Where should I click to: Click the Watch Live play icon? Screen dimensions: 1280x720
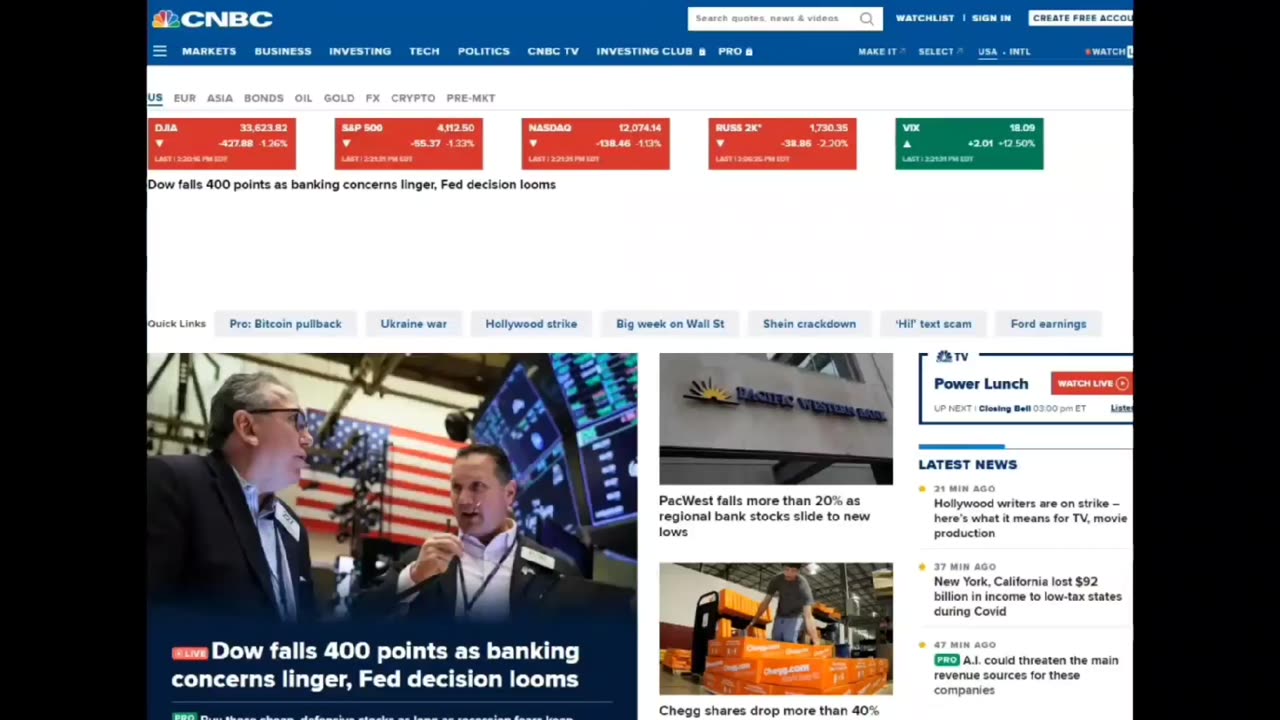1122,383
